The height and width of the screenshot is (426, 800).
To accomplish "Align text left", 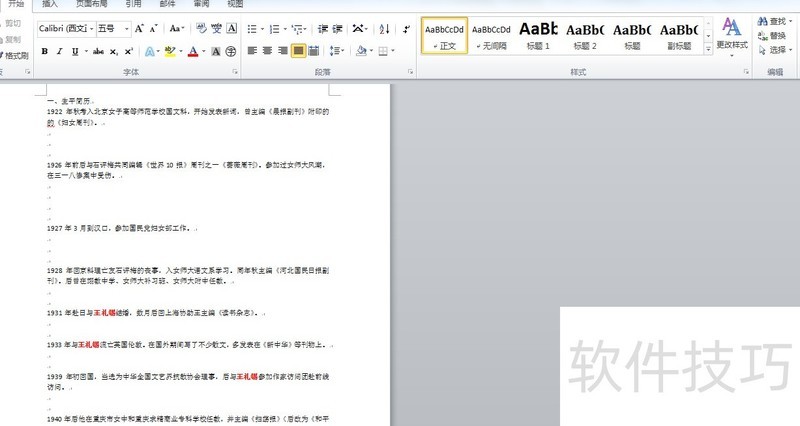I will 252,51.
